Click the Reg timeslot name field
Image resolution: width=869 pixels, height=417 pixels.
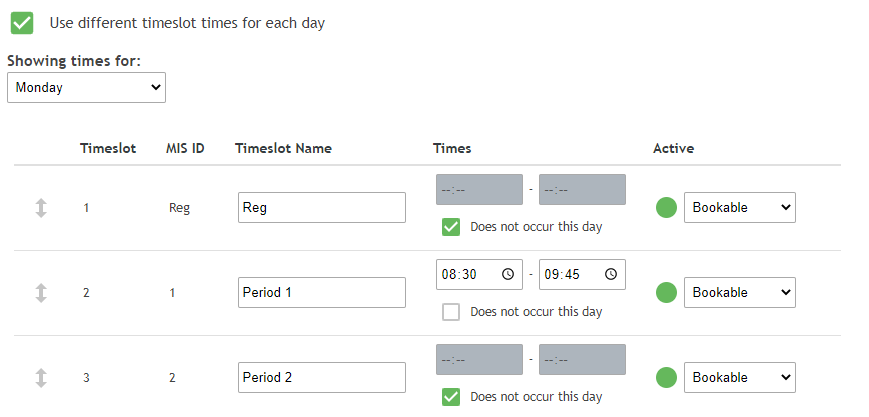321,208
